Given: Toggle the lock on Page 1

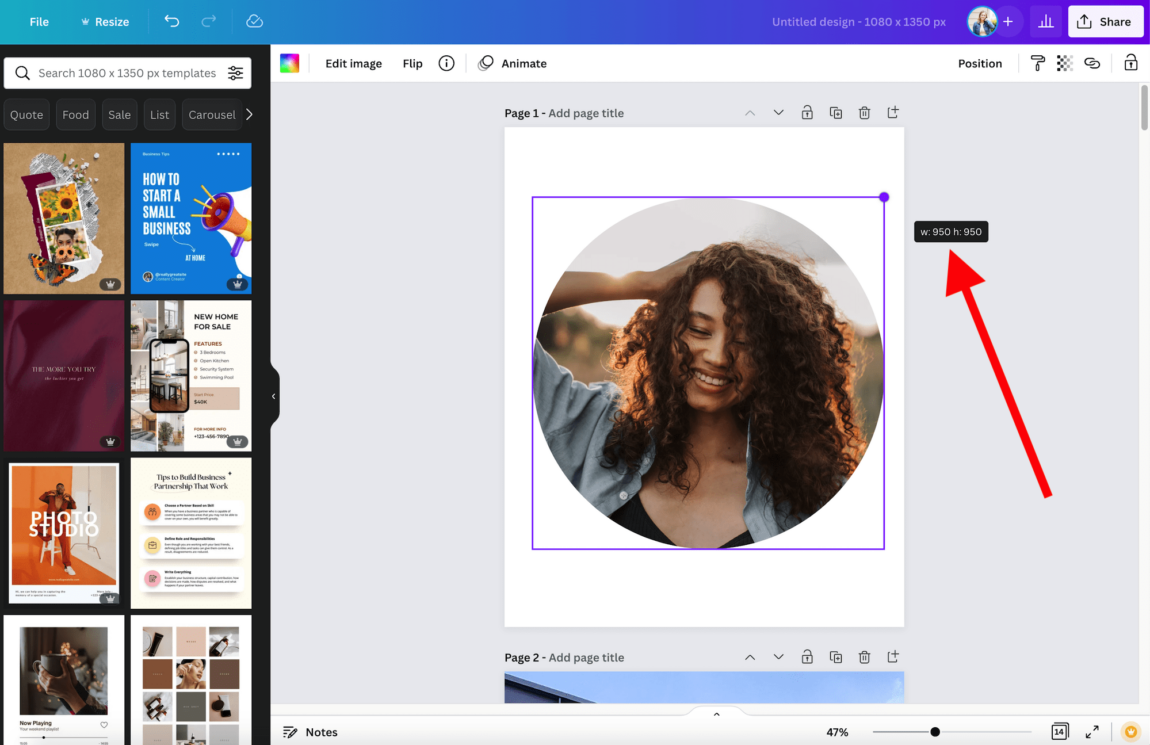Looking at the screenshot, I should (x=807, y=112).
